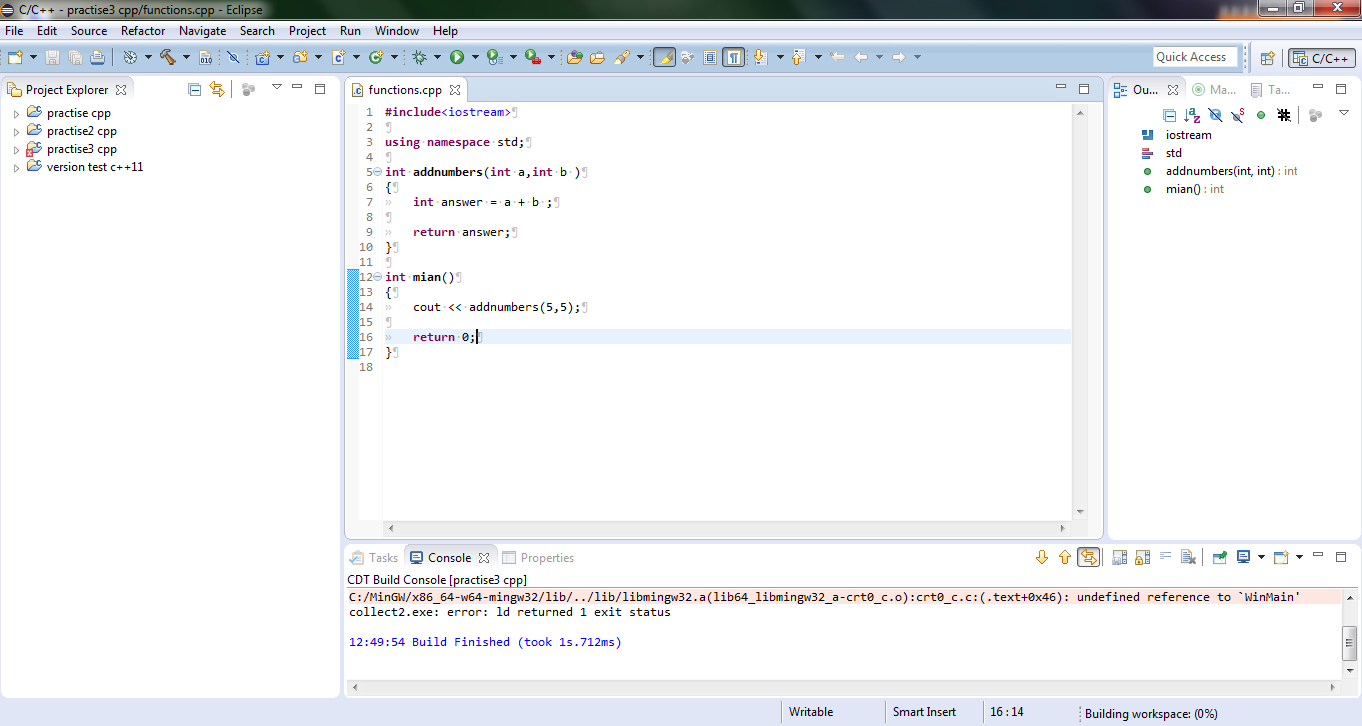Open the Project menu
This screenshot has width=1362, height=726.
pyautogui.click(x=308, y=31)
